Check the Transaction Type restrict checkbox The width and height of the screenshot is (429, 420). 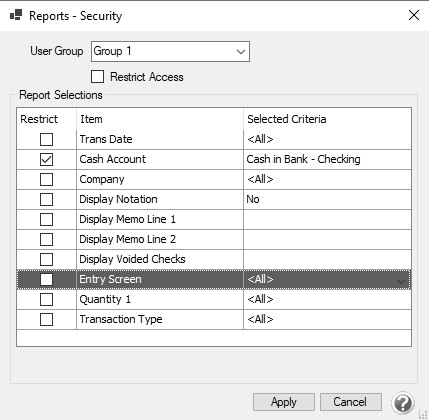click(46, 319)
